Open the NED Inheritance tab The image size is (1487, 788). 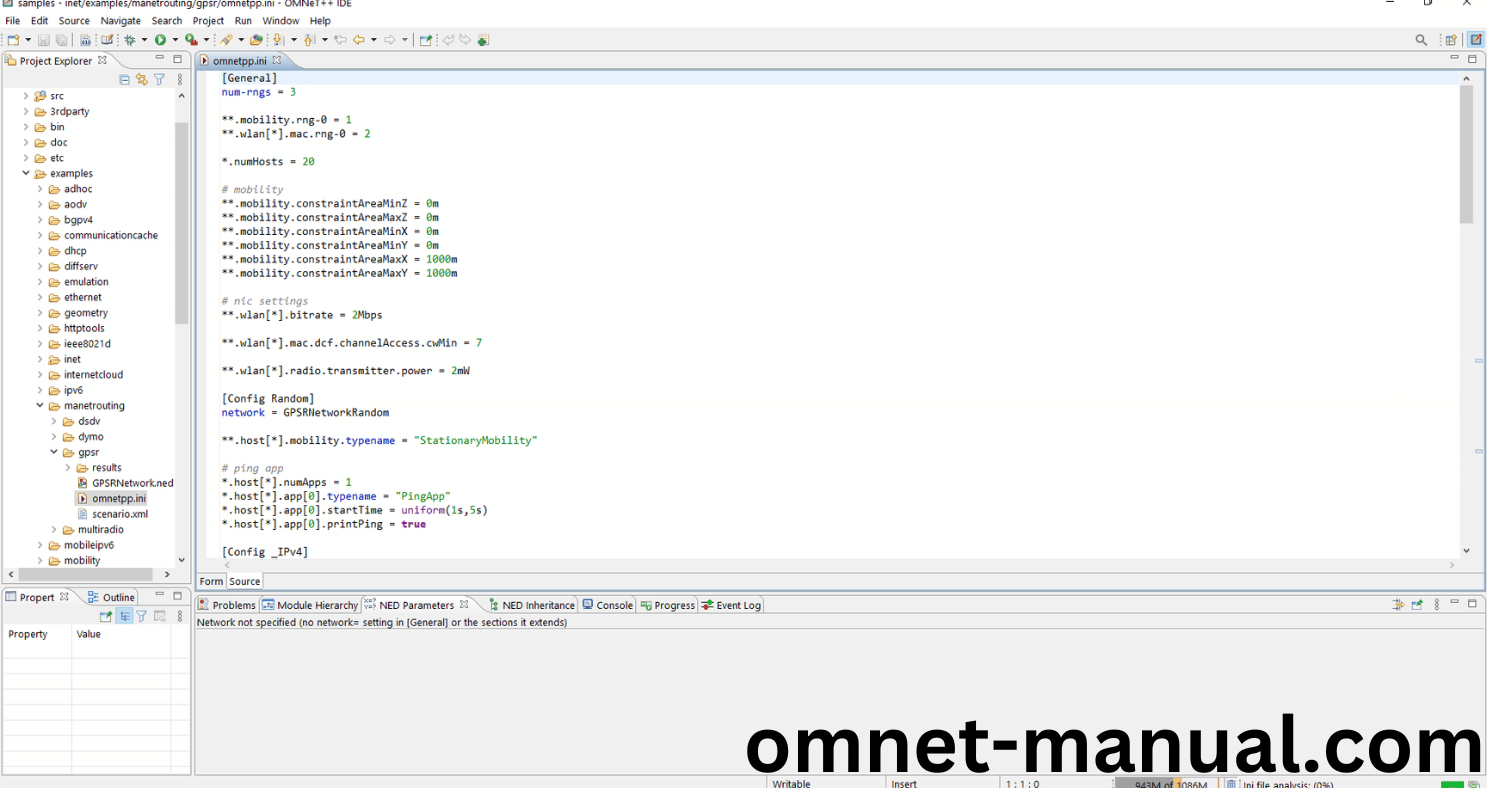coord(531,605)
